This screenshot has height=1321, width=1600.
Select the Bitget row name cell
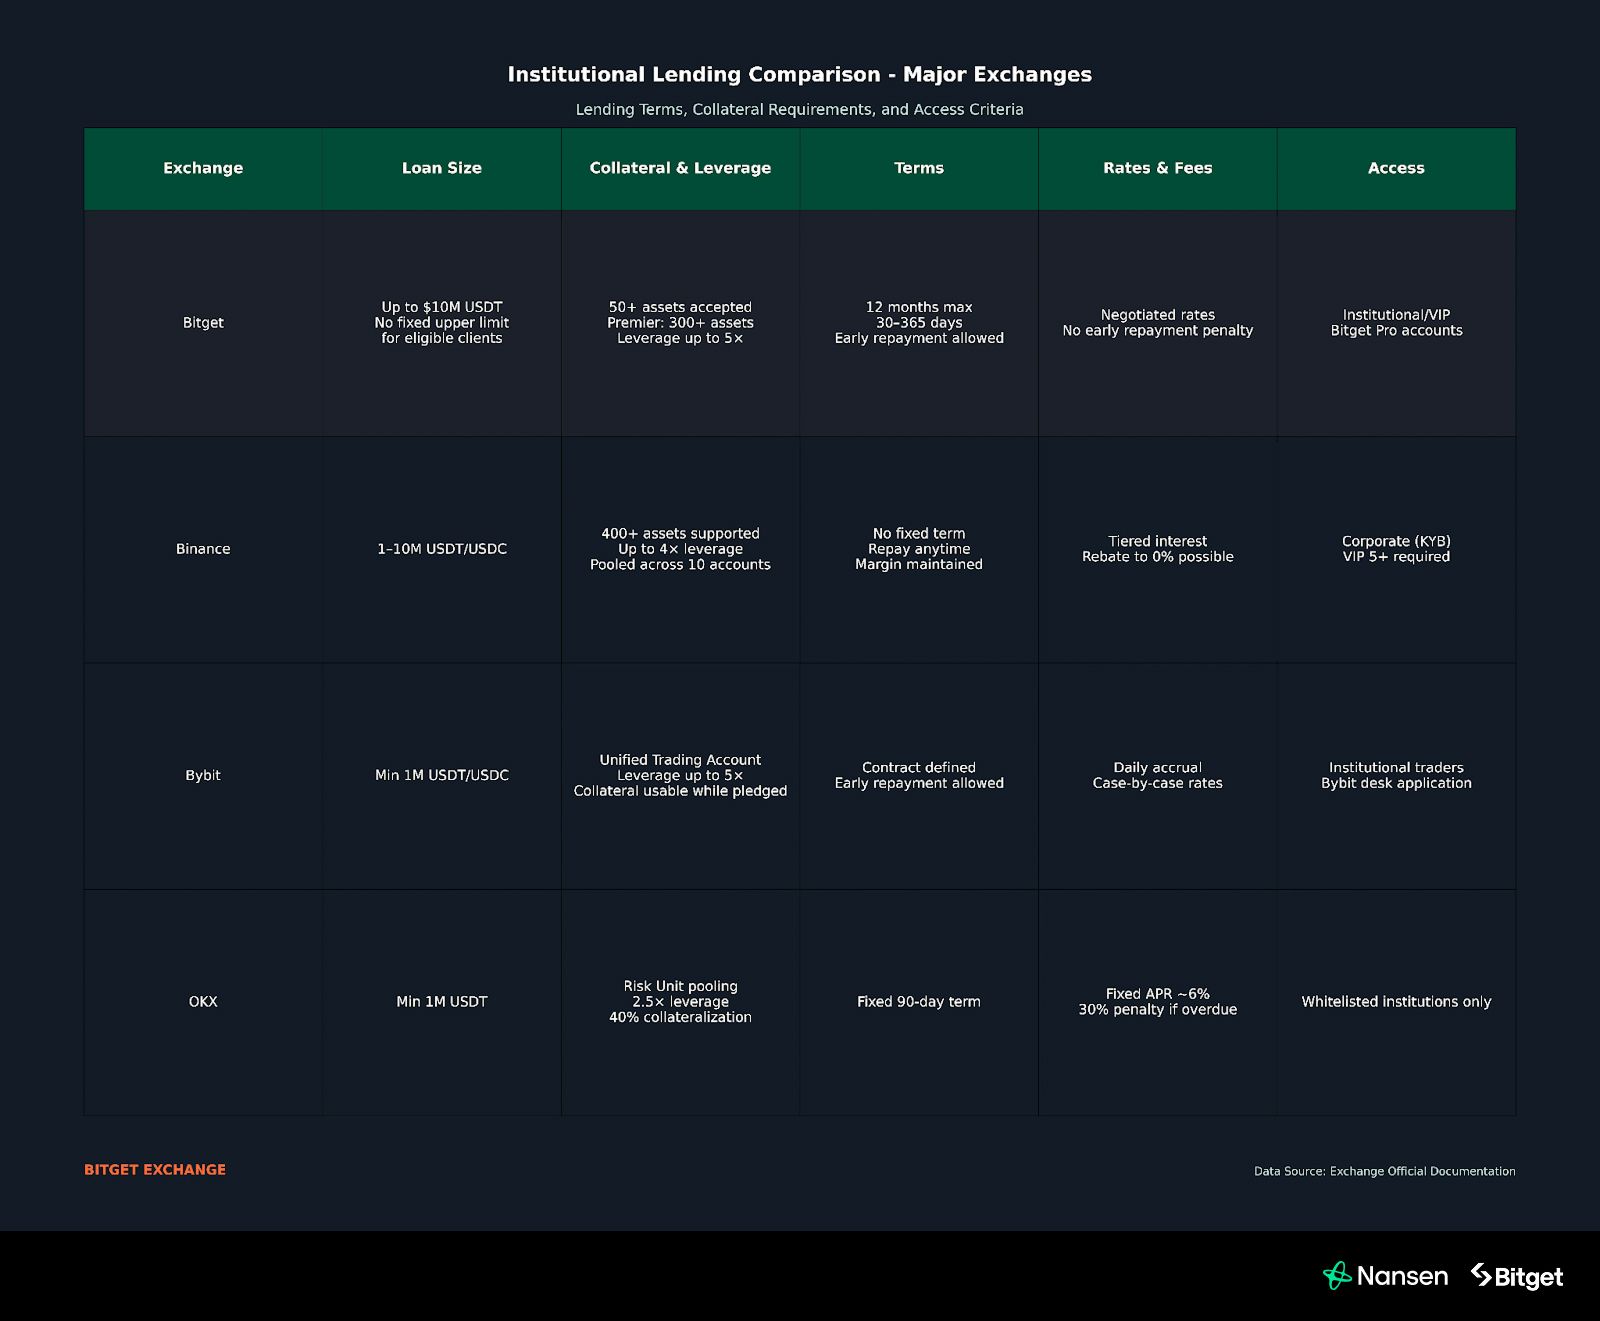(203, 323)
